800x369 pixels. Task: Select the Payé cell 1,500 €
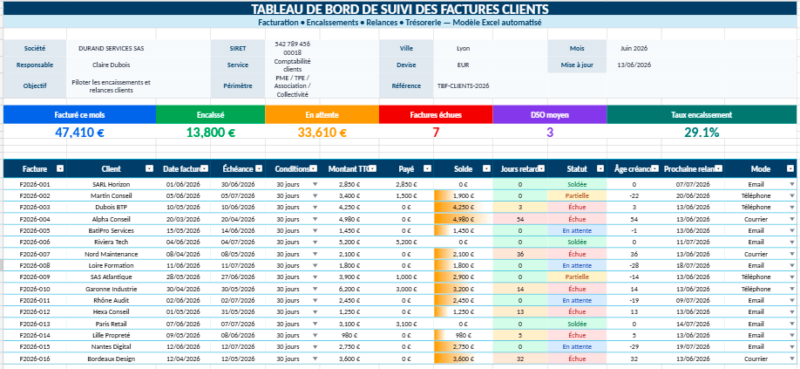point(406,195)
